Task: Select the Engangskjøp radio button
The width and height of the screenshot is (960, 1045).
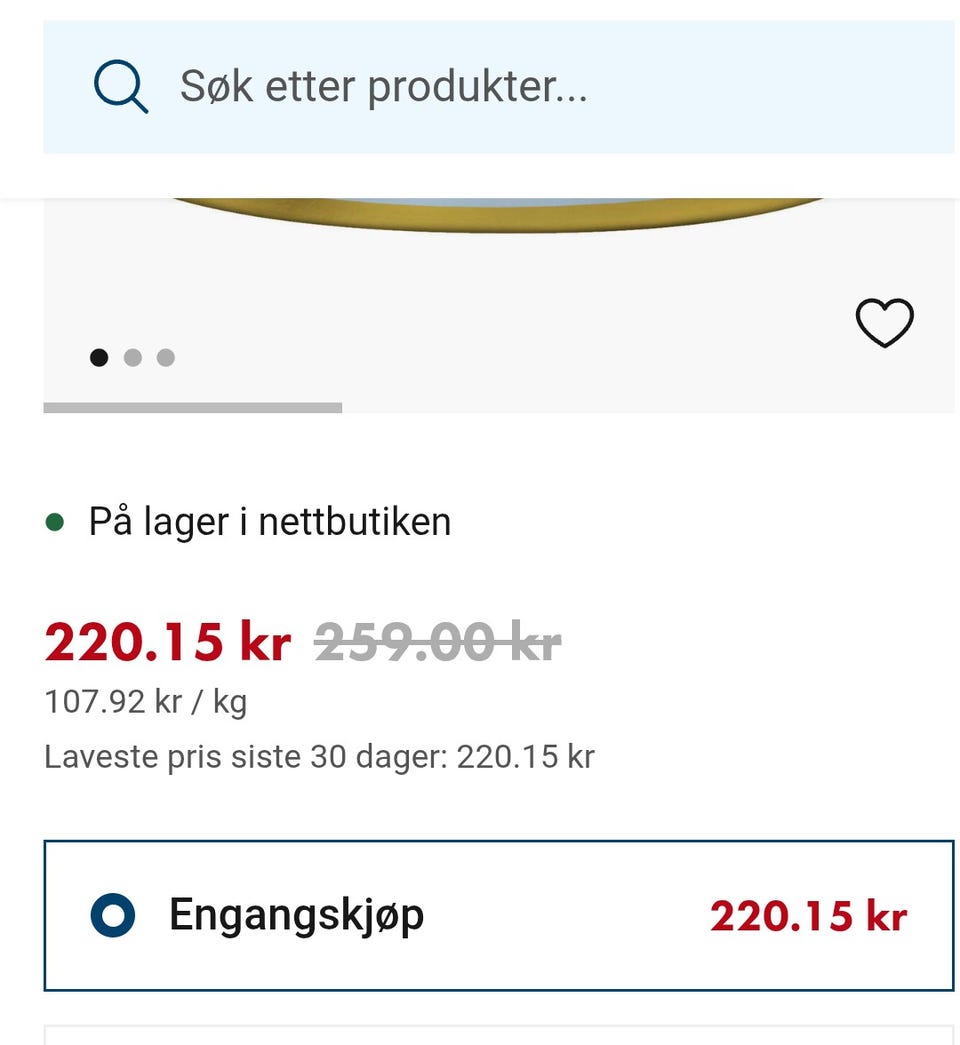Action: click(112, 915)
